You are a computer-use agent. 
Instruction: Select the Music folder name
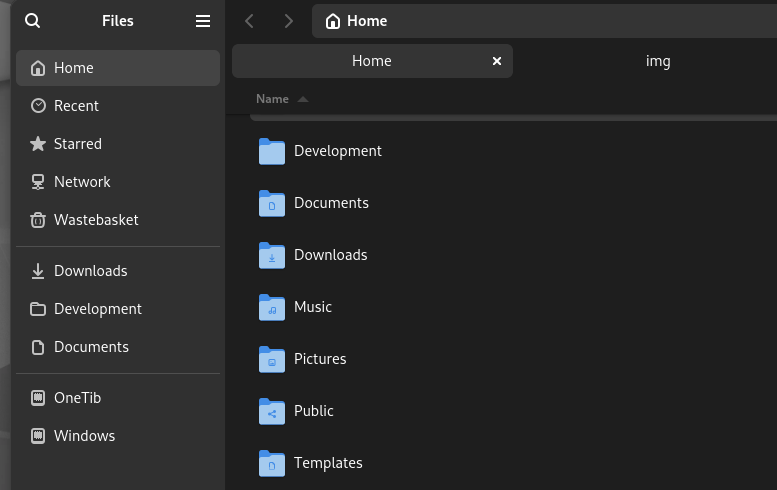tap(313, 307)
